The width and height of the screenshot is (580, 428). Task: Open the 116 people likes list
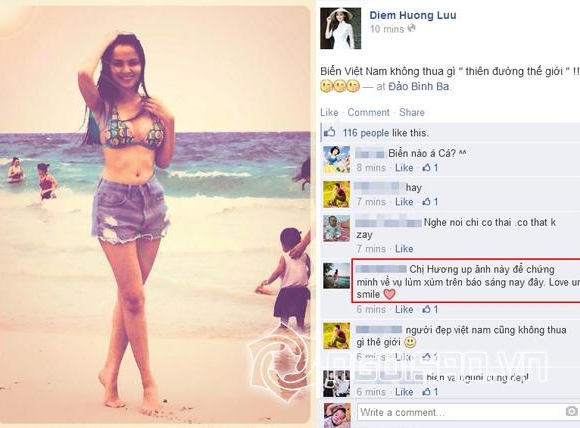coord(365,133)
